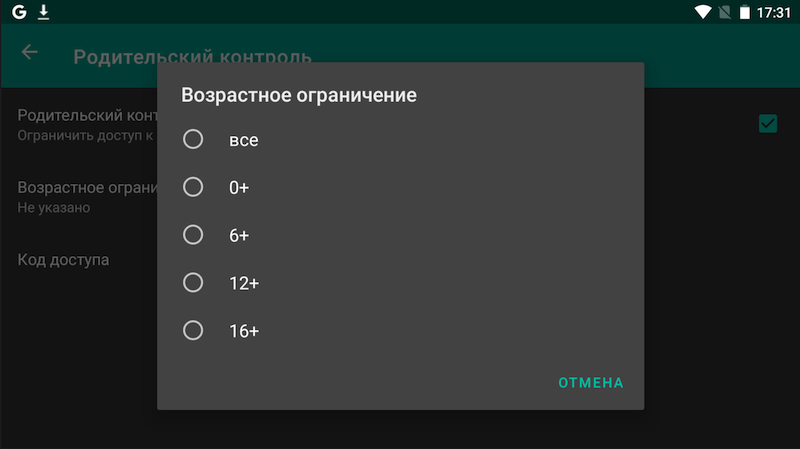Tap the download status bar icon
This screenshot has height=449, width=800.
pyautogui.click(x=43, y=13)
